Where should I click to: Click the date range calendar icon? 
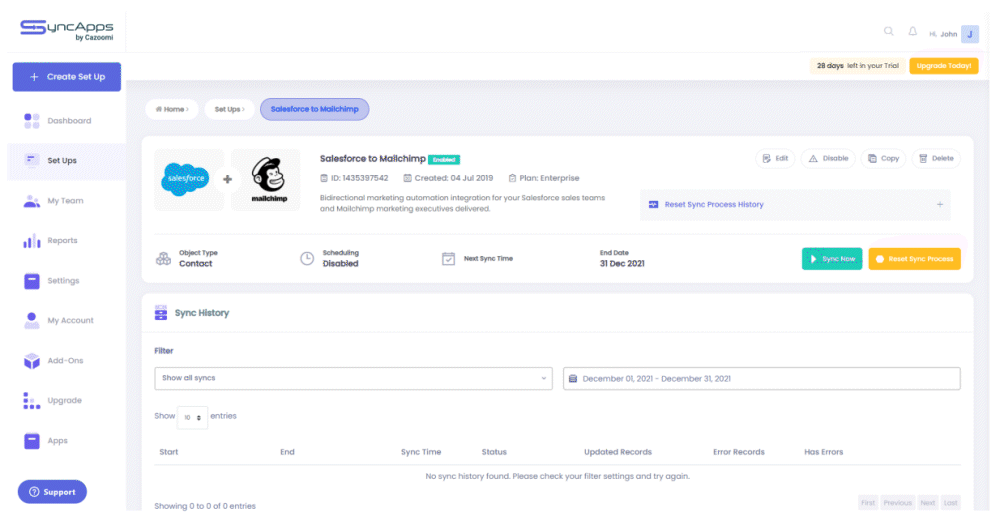[x=573, y=378]
